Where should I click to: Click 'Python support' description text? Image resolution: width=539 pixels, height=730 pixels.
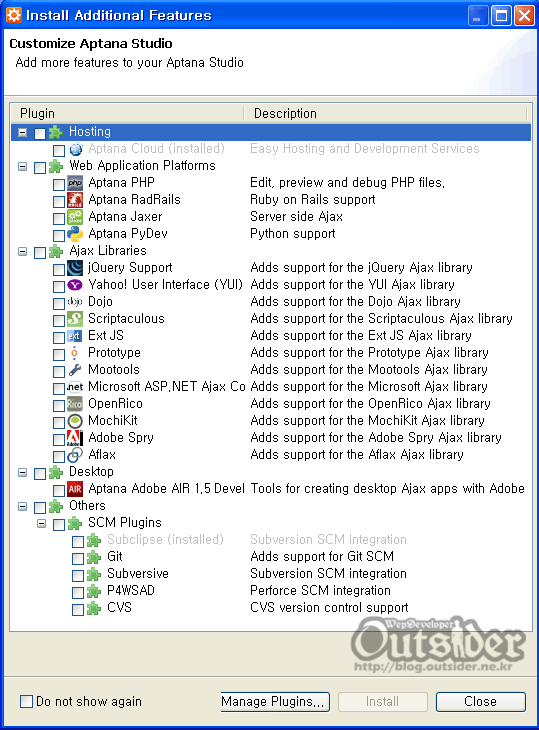(x=293, y=234)
